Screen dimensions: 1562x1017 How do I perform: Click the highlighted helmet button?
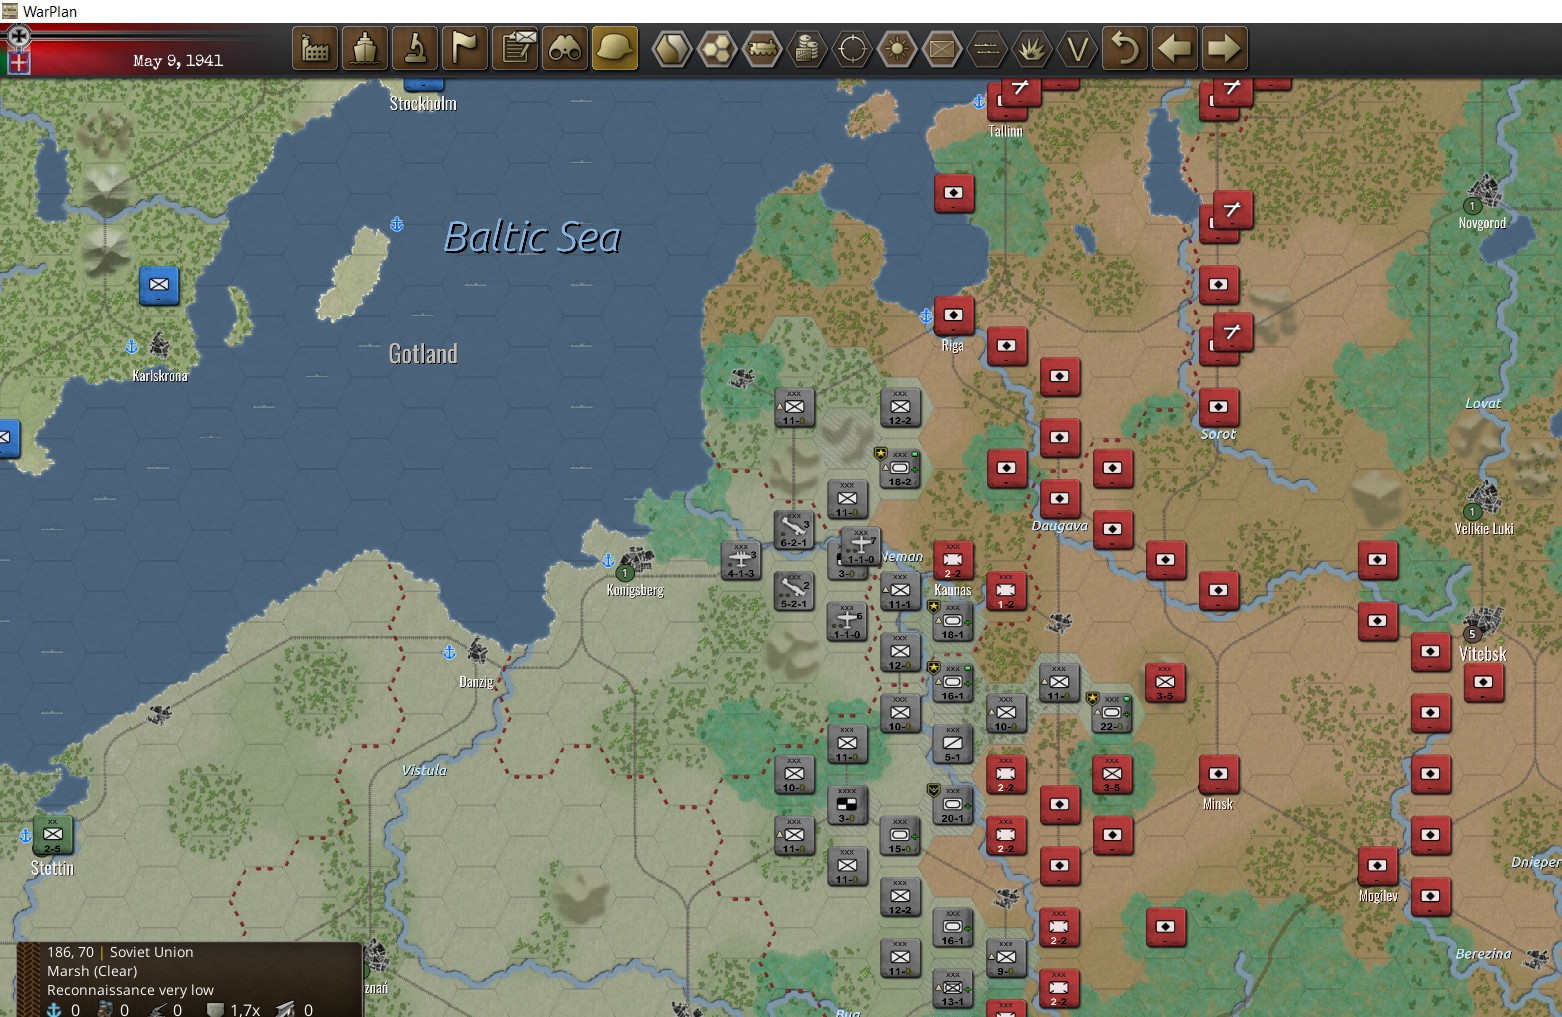pos(615,48)
